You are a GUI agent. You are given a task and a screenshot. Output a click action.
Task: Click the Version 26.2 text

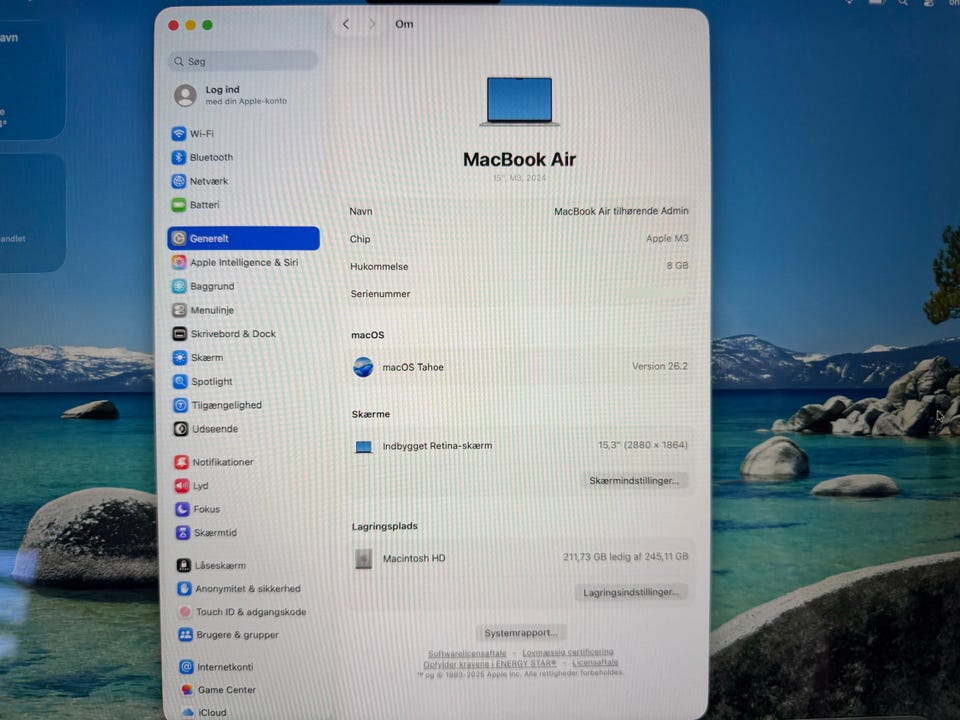pyautogui.click(x=659, y=366)
